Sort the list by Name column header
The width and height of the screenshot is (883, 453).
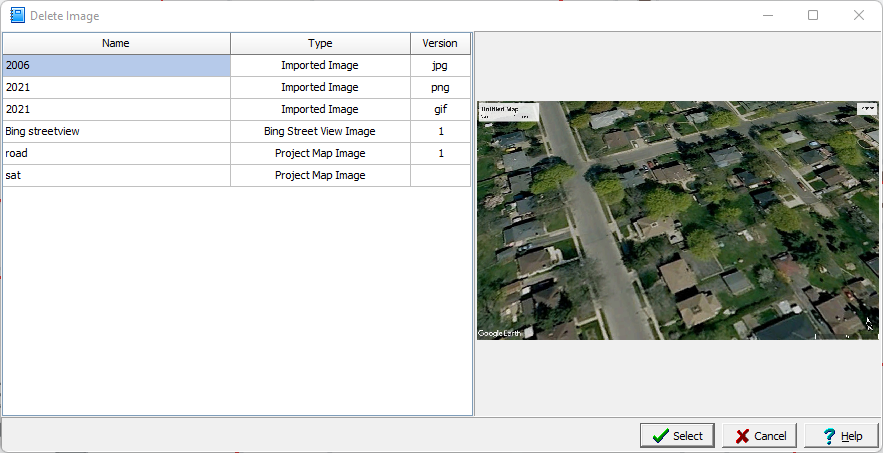(116, 44)
